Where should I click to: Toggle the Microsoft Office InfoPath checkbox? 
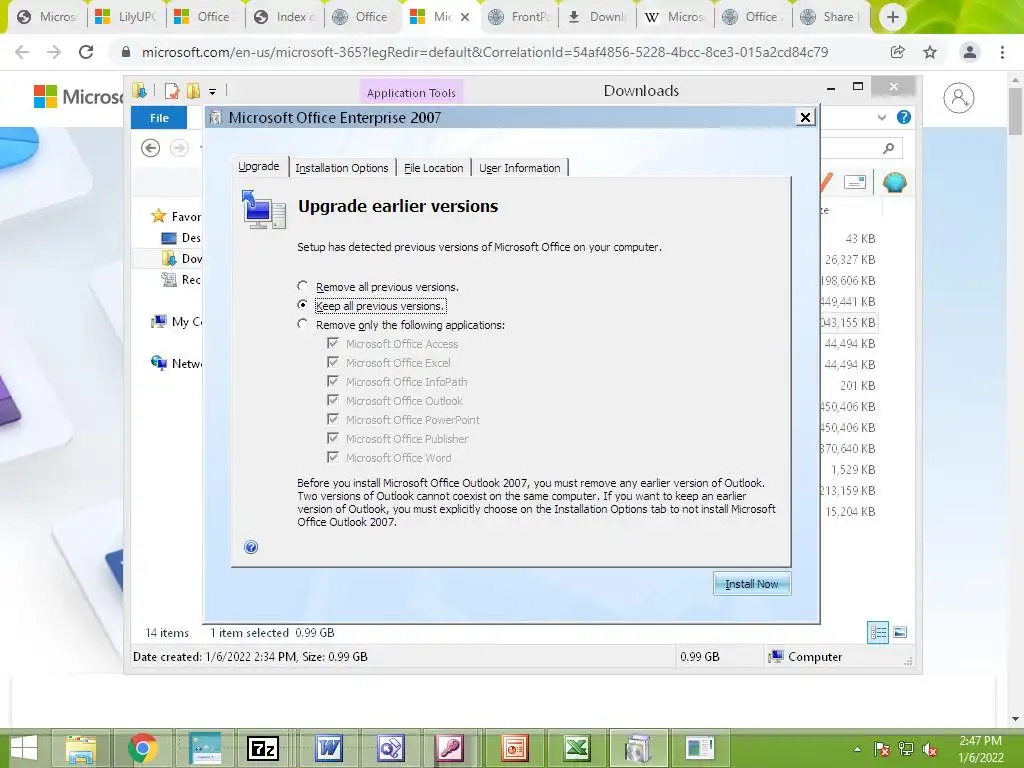click(x=333, y=381)
